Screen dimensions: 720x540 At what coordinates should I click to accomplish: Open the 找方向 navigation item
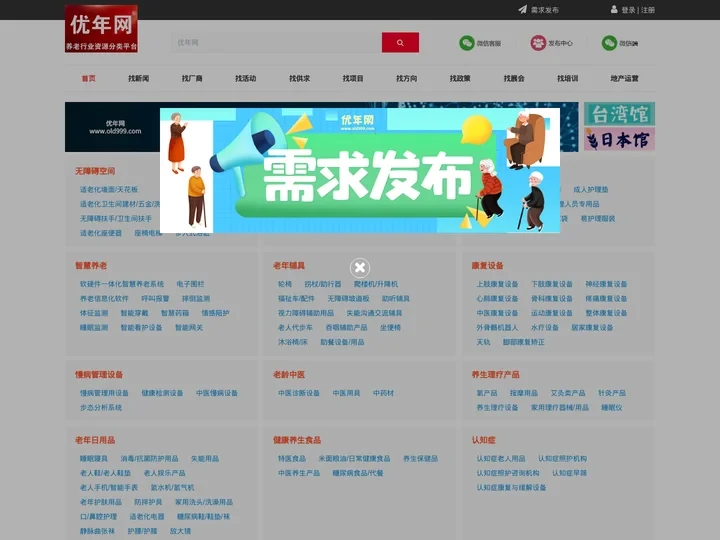pyautogui.click(x=406, y=79)
